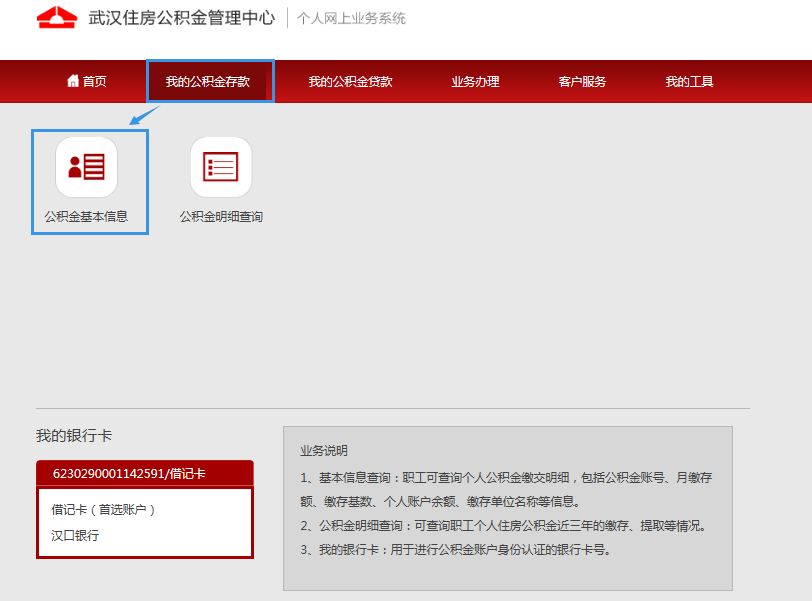Switch to the 客户服务 menu item

point(582,82)
